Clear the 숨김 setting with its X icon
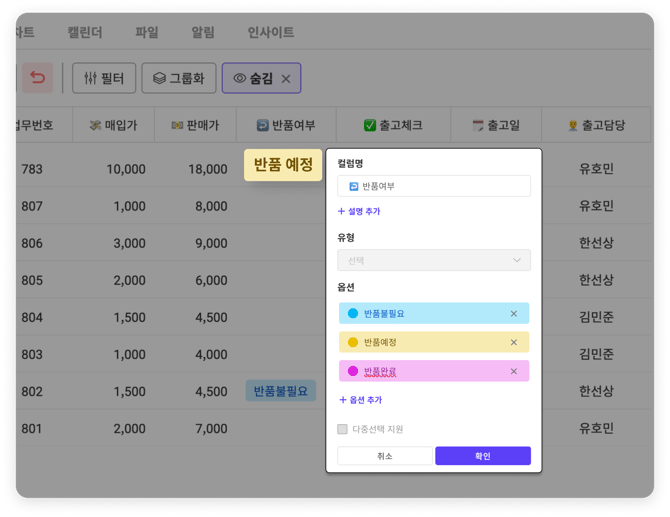The image size is (670, 517). (286, 78)
